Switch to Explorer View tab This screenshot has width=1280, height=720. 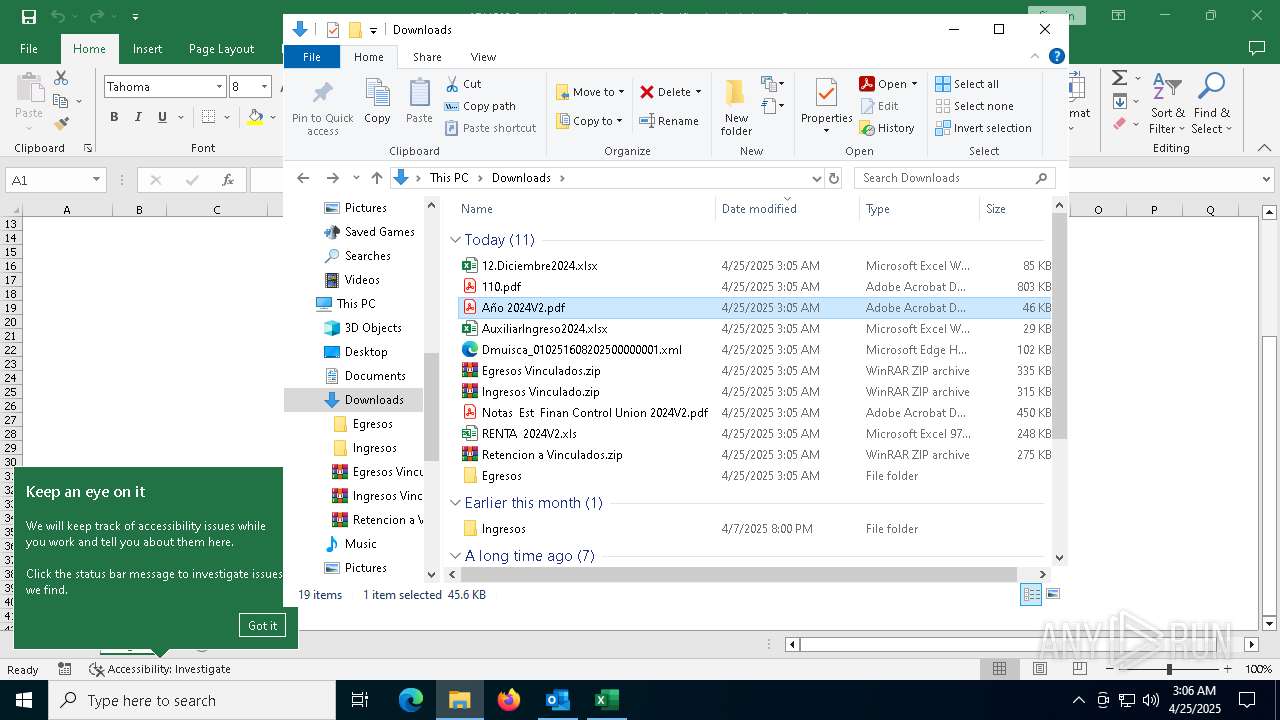click(483, 57)
